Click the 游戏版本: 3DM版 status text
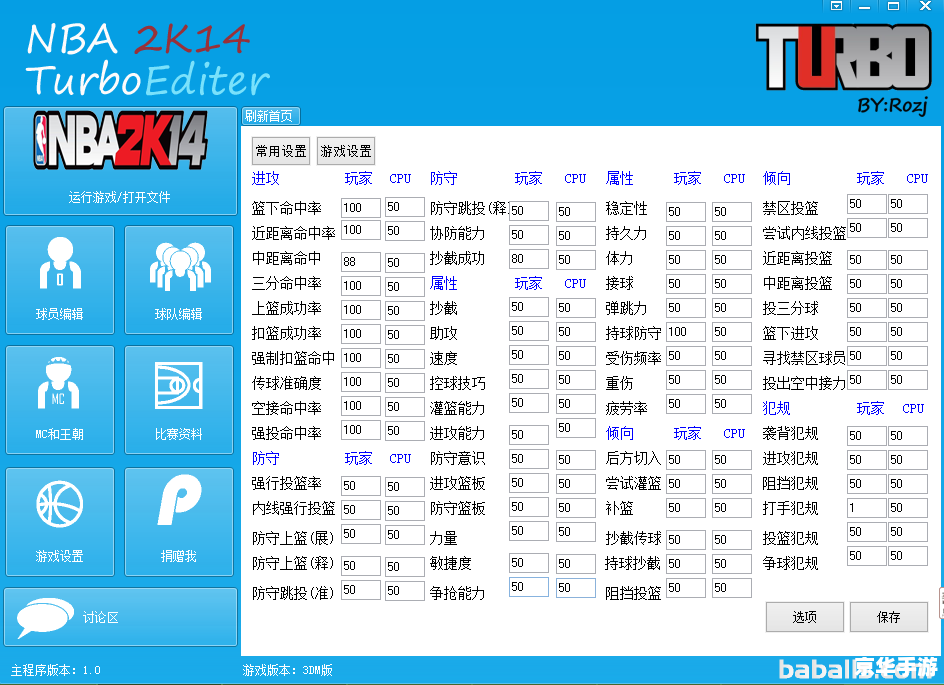This screenshot has height=685, width=944. tap(288, 670)
